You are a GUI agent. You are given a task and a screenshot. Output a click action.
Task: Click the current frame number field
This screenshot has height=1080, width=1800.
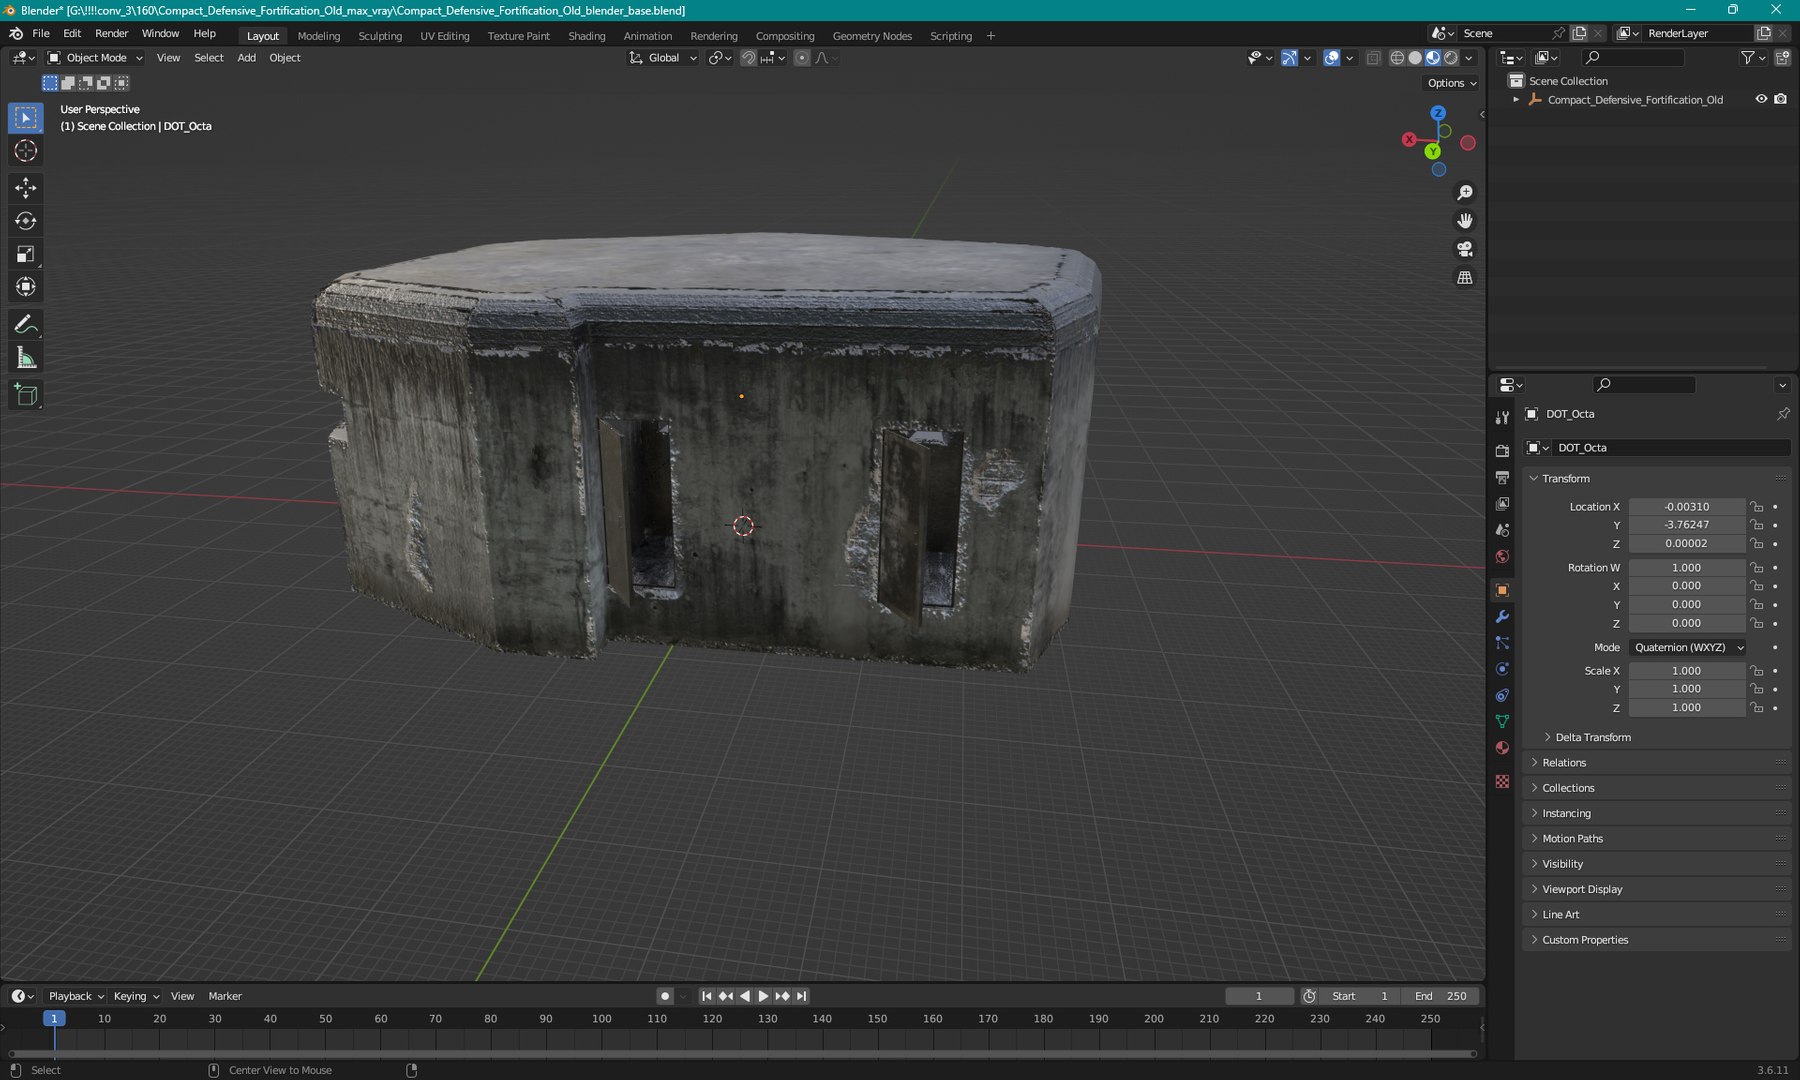(1259, 996)
